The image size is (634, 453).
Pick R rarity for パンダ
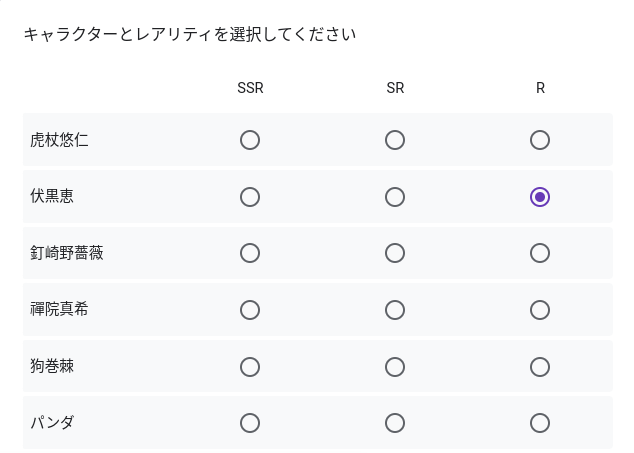(540, 423)
